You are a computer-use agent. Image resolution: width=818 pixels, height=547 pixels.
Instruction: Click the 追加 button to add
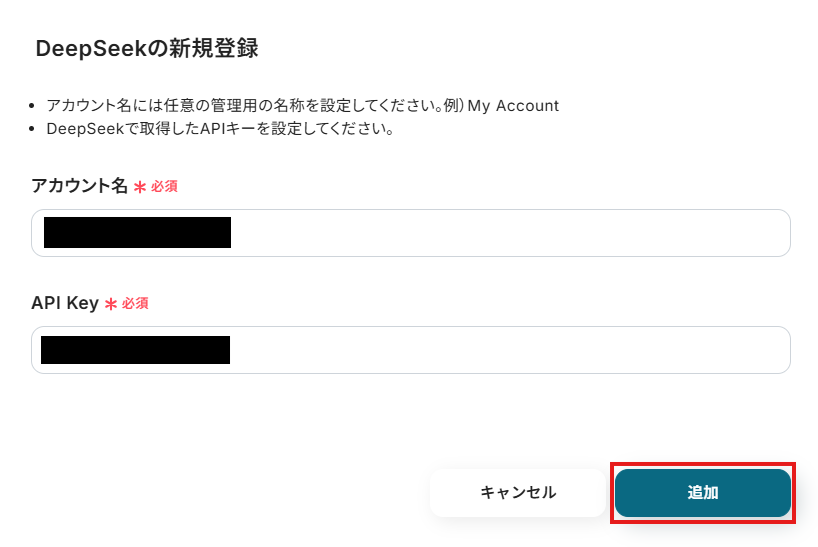pyautogui.click(x=702, y=493)
